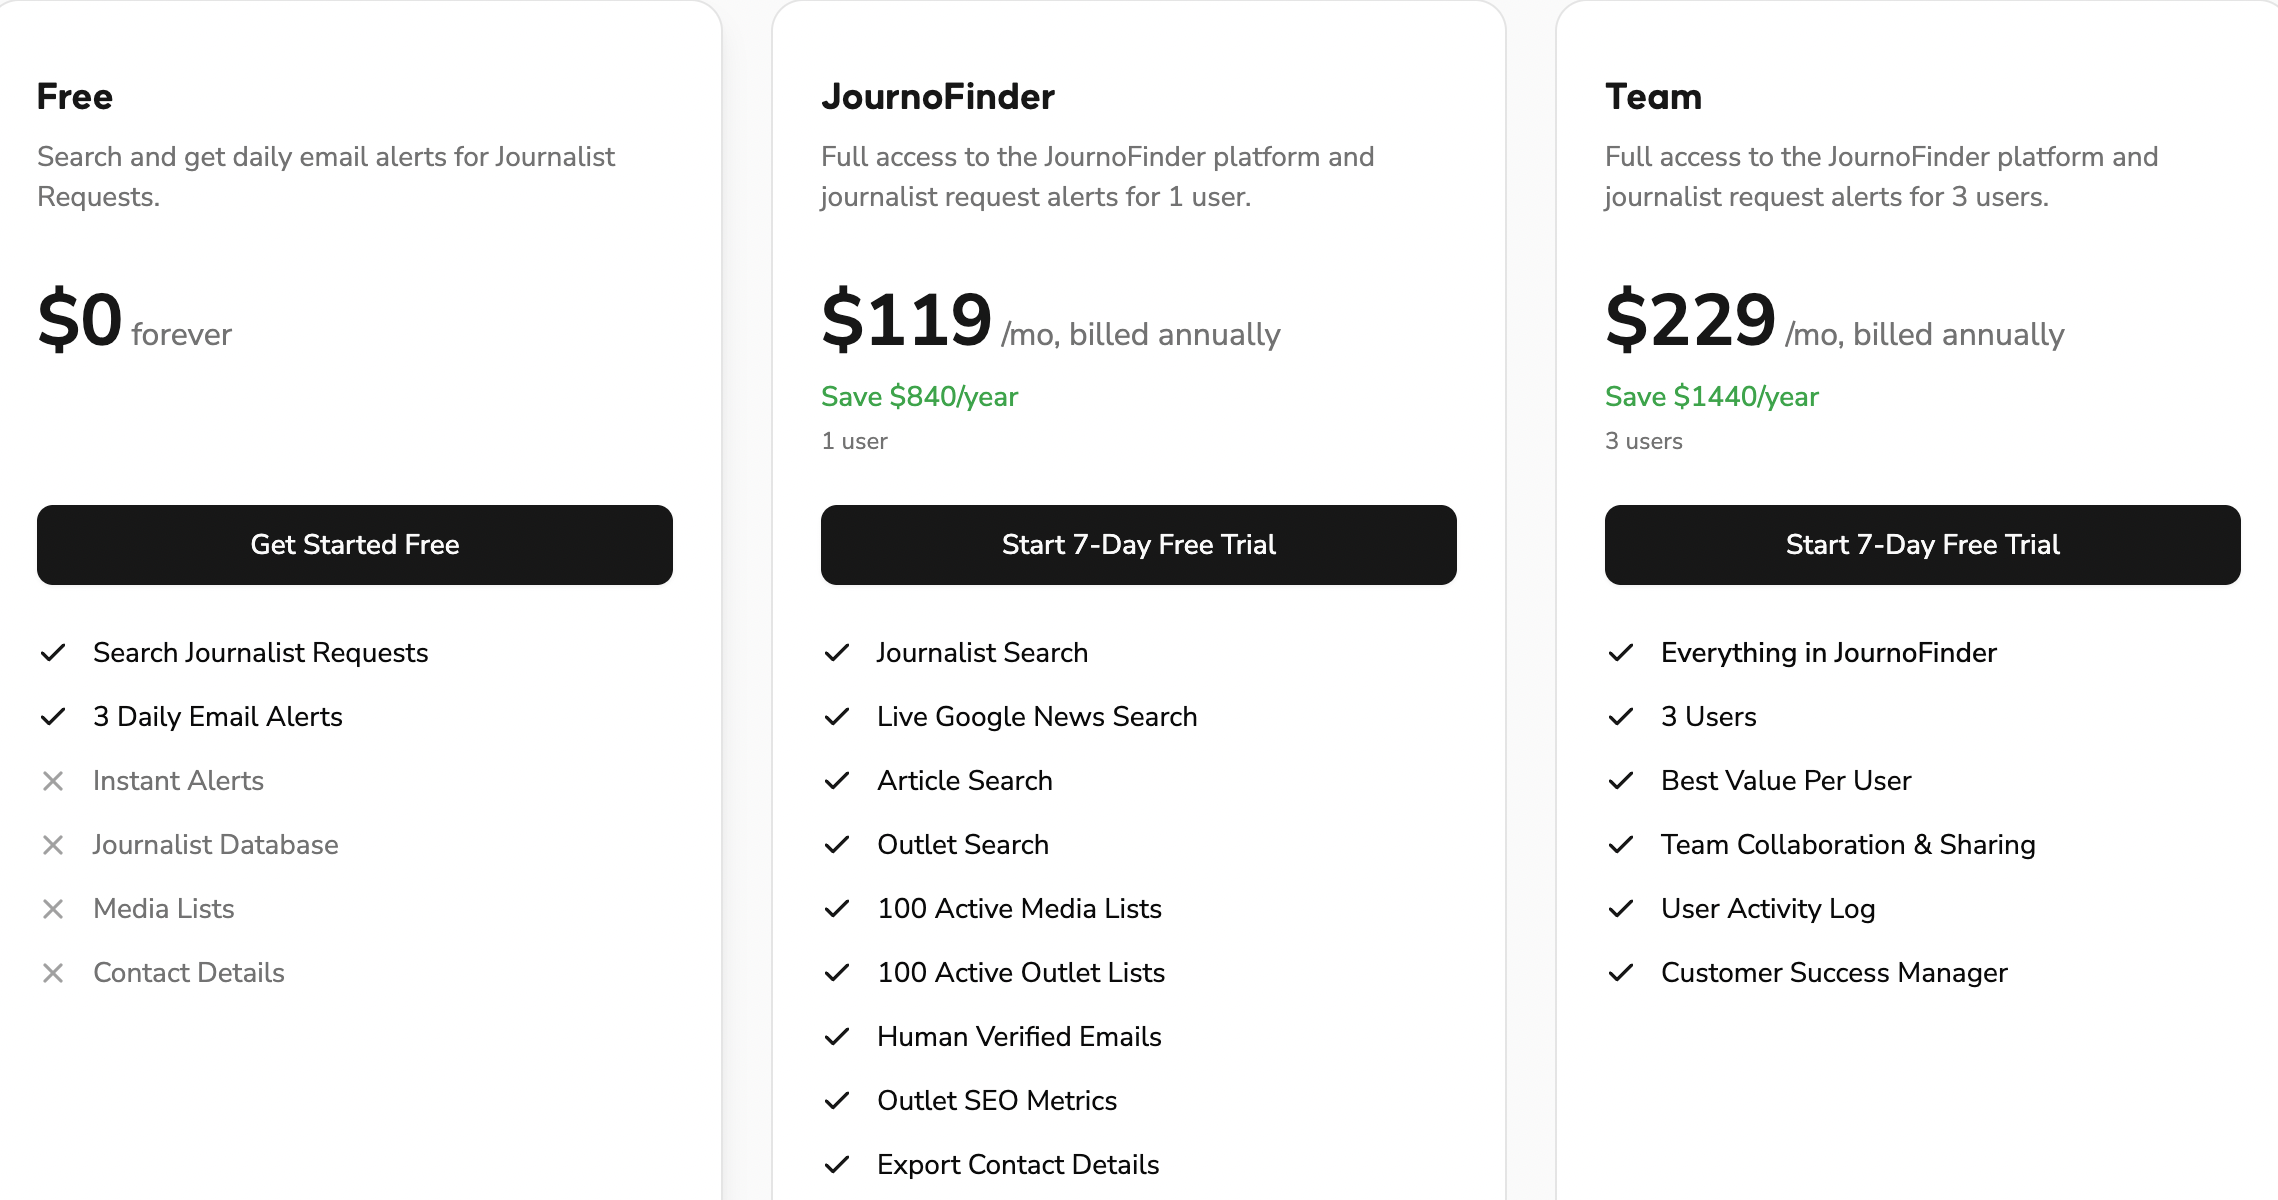Image resolution: width=2278 pixels, height=1200 pixels.
Task: Click the green Save $1440/year text
Action: 1711,397
